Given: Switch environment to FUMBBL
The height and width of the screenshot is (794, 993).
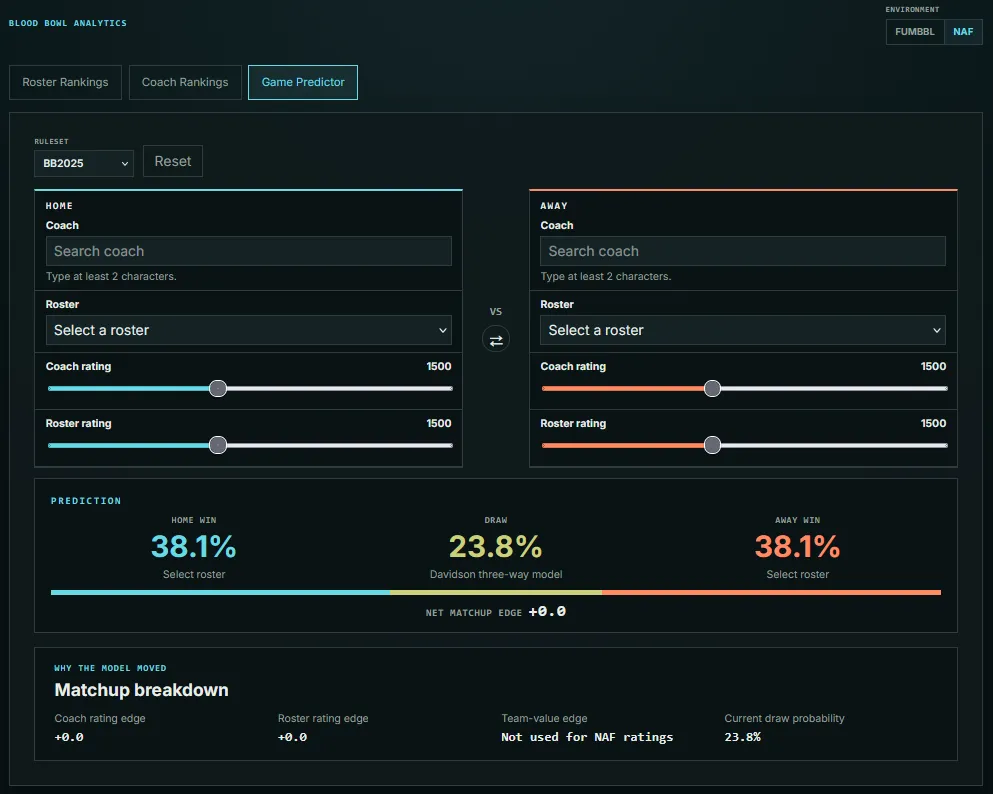Looking at the screenshot, I should [x=914, y=32].
